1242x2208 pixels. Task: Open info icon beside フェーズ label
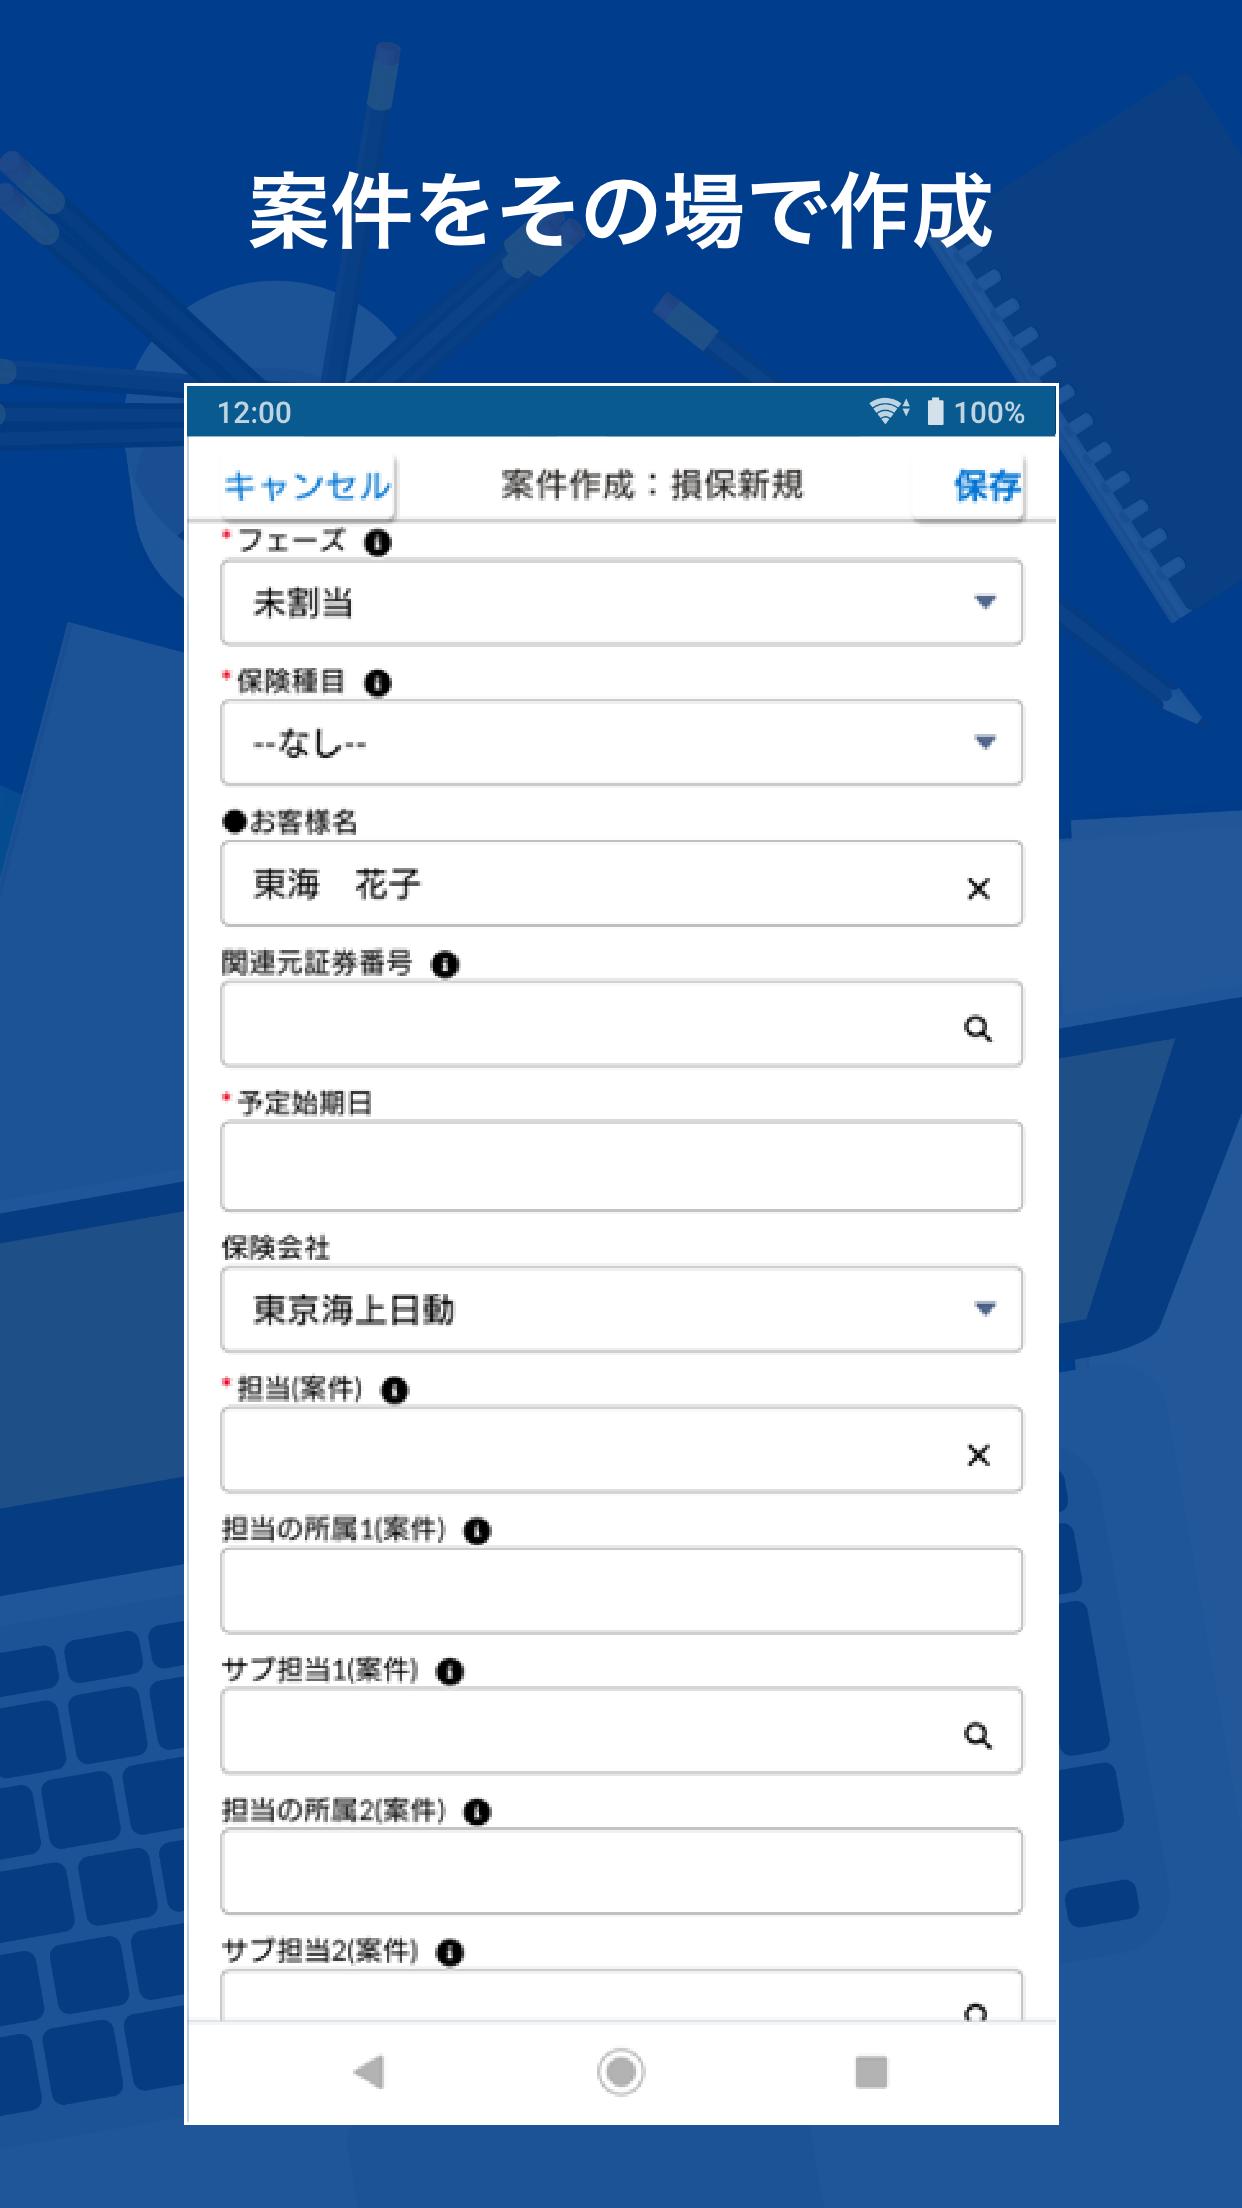[x=377, y=543]
